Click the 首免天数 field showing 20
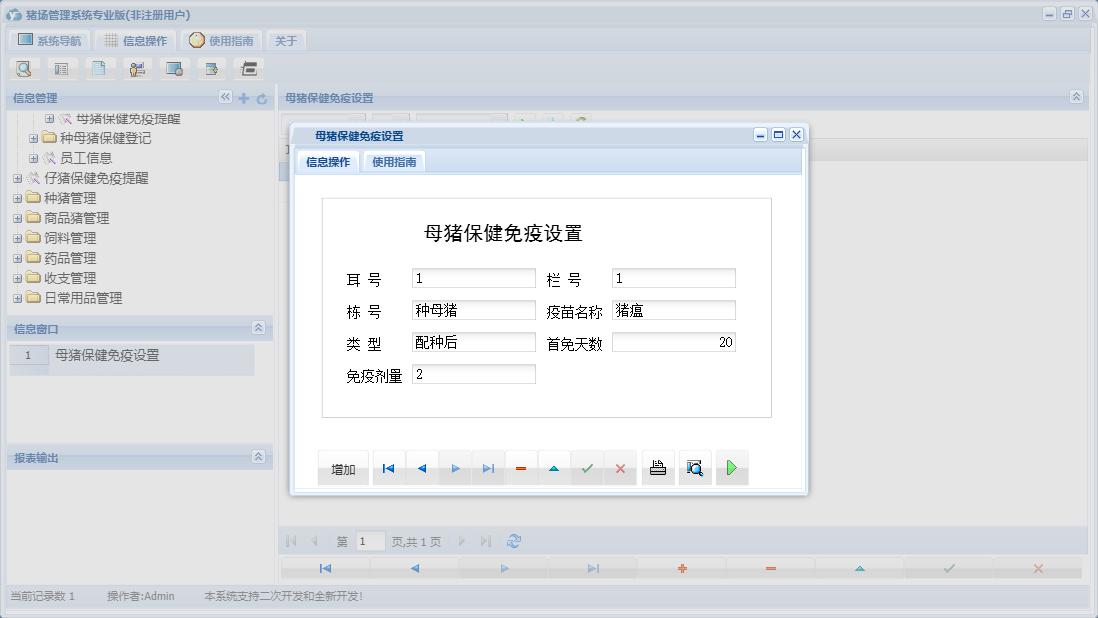Image resolution: width=1098 pixels, height=618 pixels. (674, 342)
